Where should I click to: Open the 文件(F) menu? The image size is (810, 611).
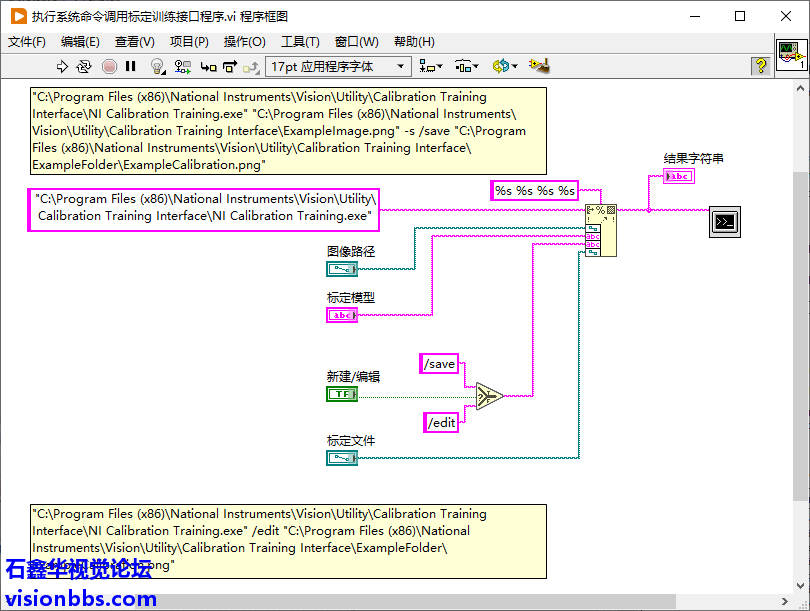tap(27, 42)
